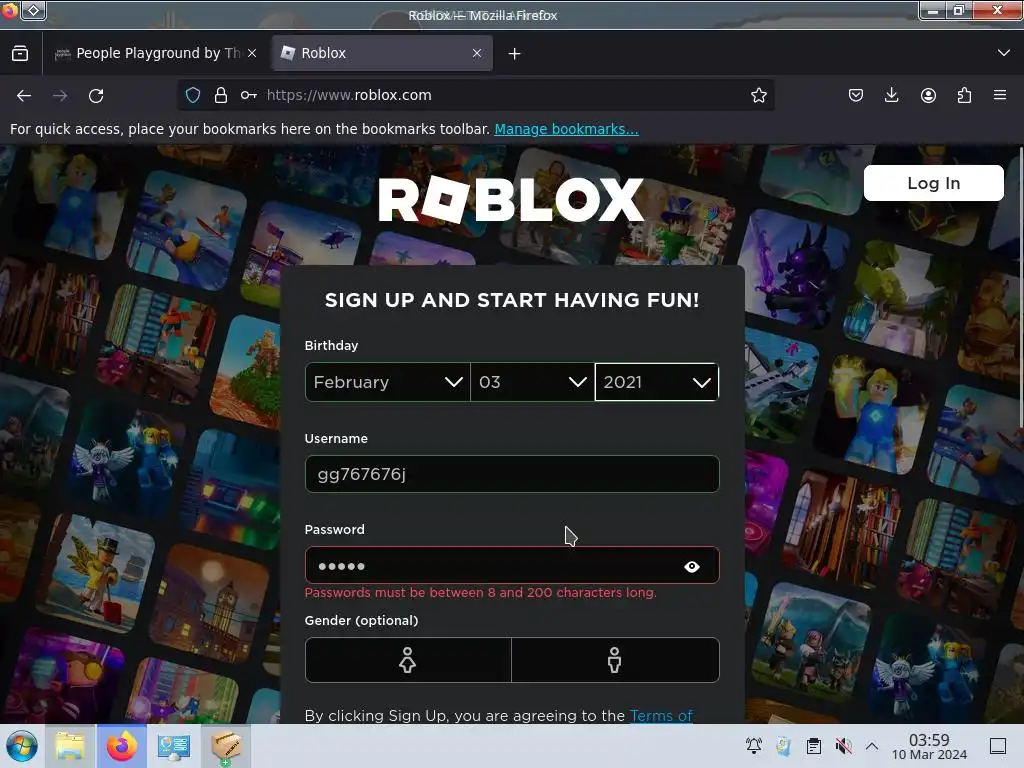Click the clipboard tray icon

click(814, 746)
